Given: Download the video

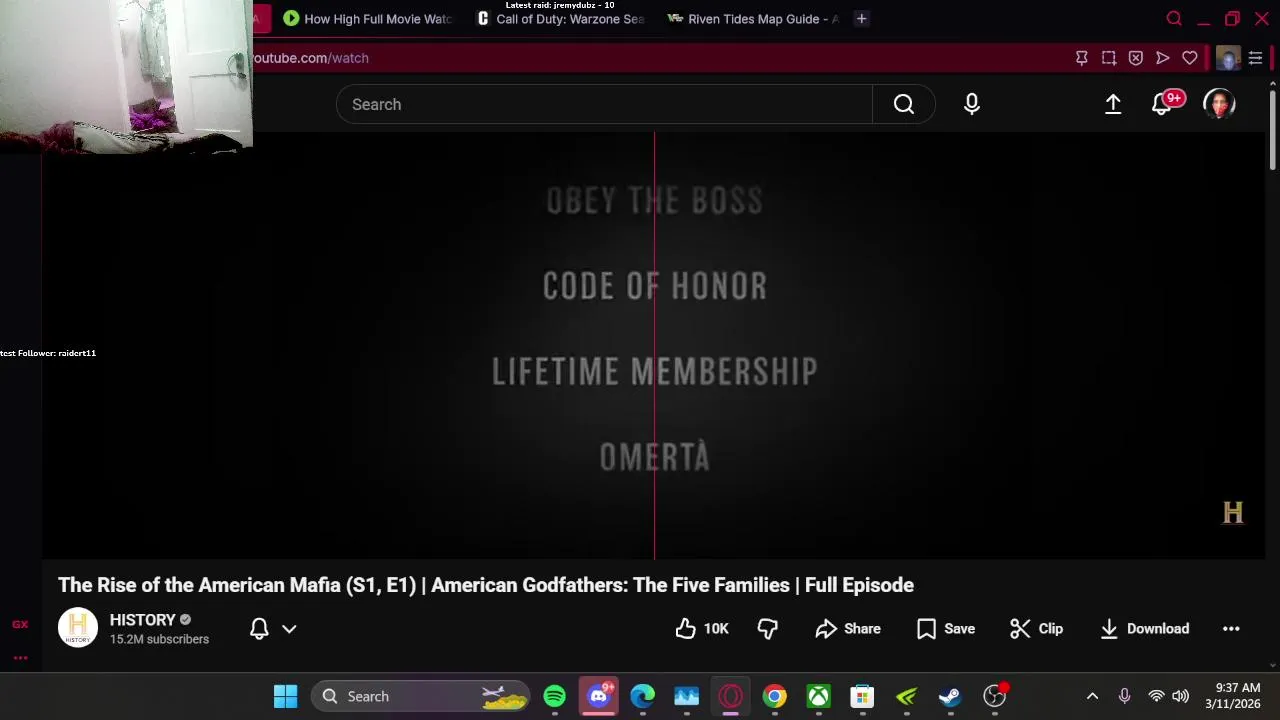Looking at the screenshot, I should tap(1145, 628).
